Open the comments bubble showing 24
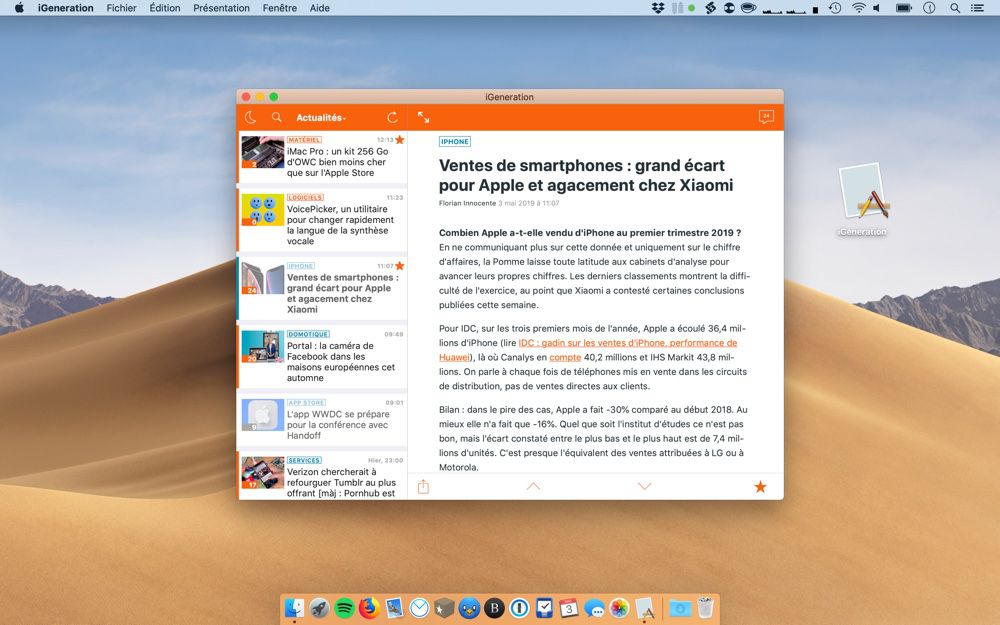This screenshot has height=625, width=1000. coord(766,117)
